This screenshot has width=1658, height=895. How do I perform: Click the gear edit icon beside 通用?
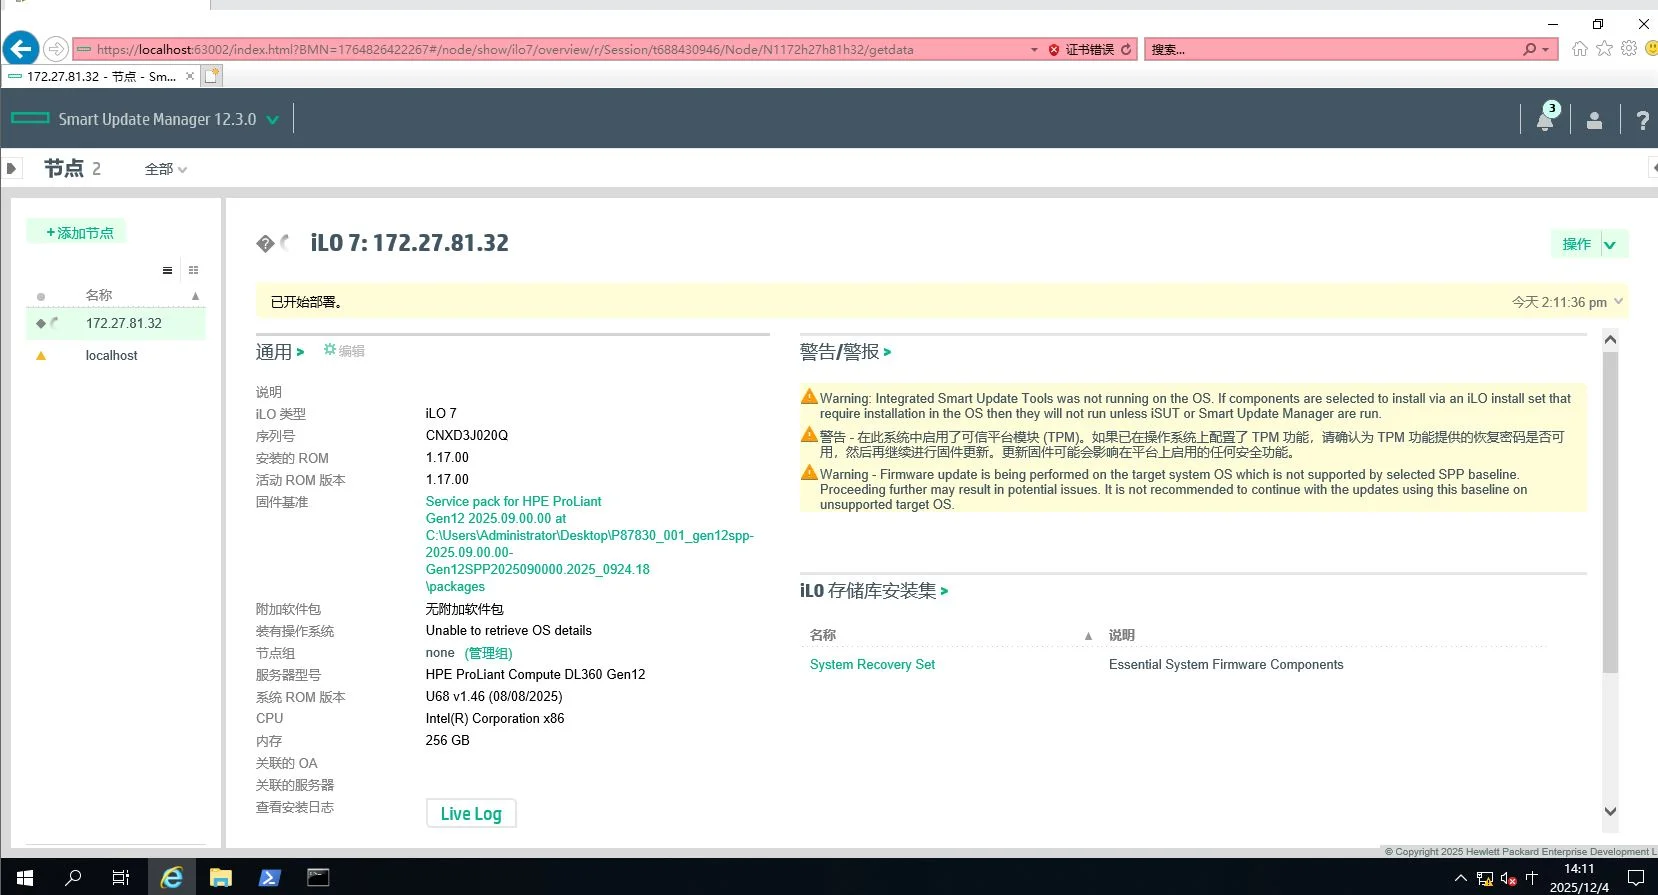pyautogui.click(x=329, y=350)
